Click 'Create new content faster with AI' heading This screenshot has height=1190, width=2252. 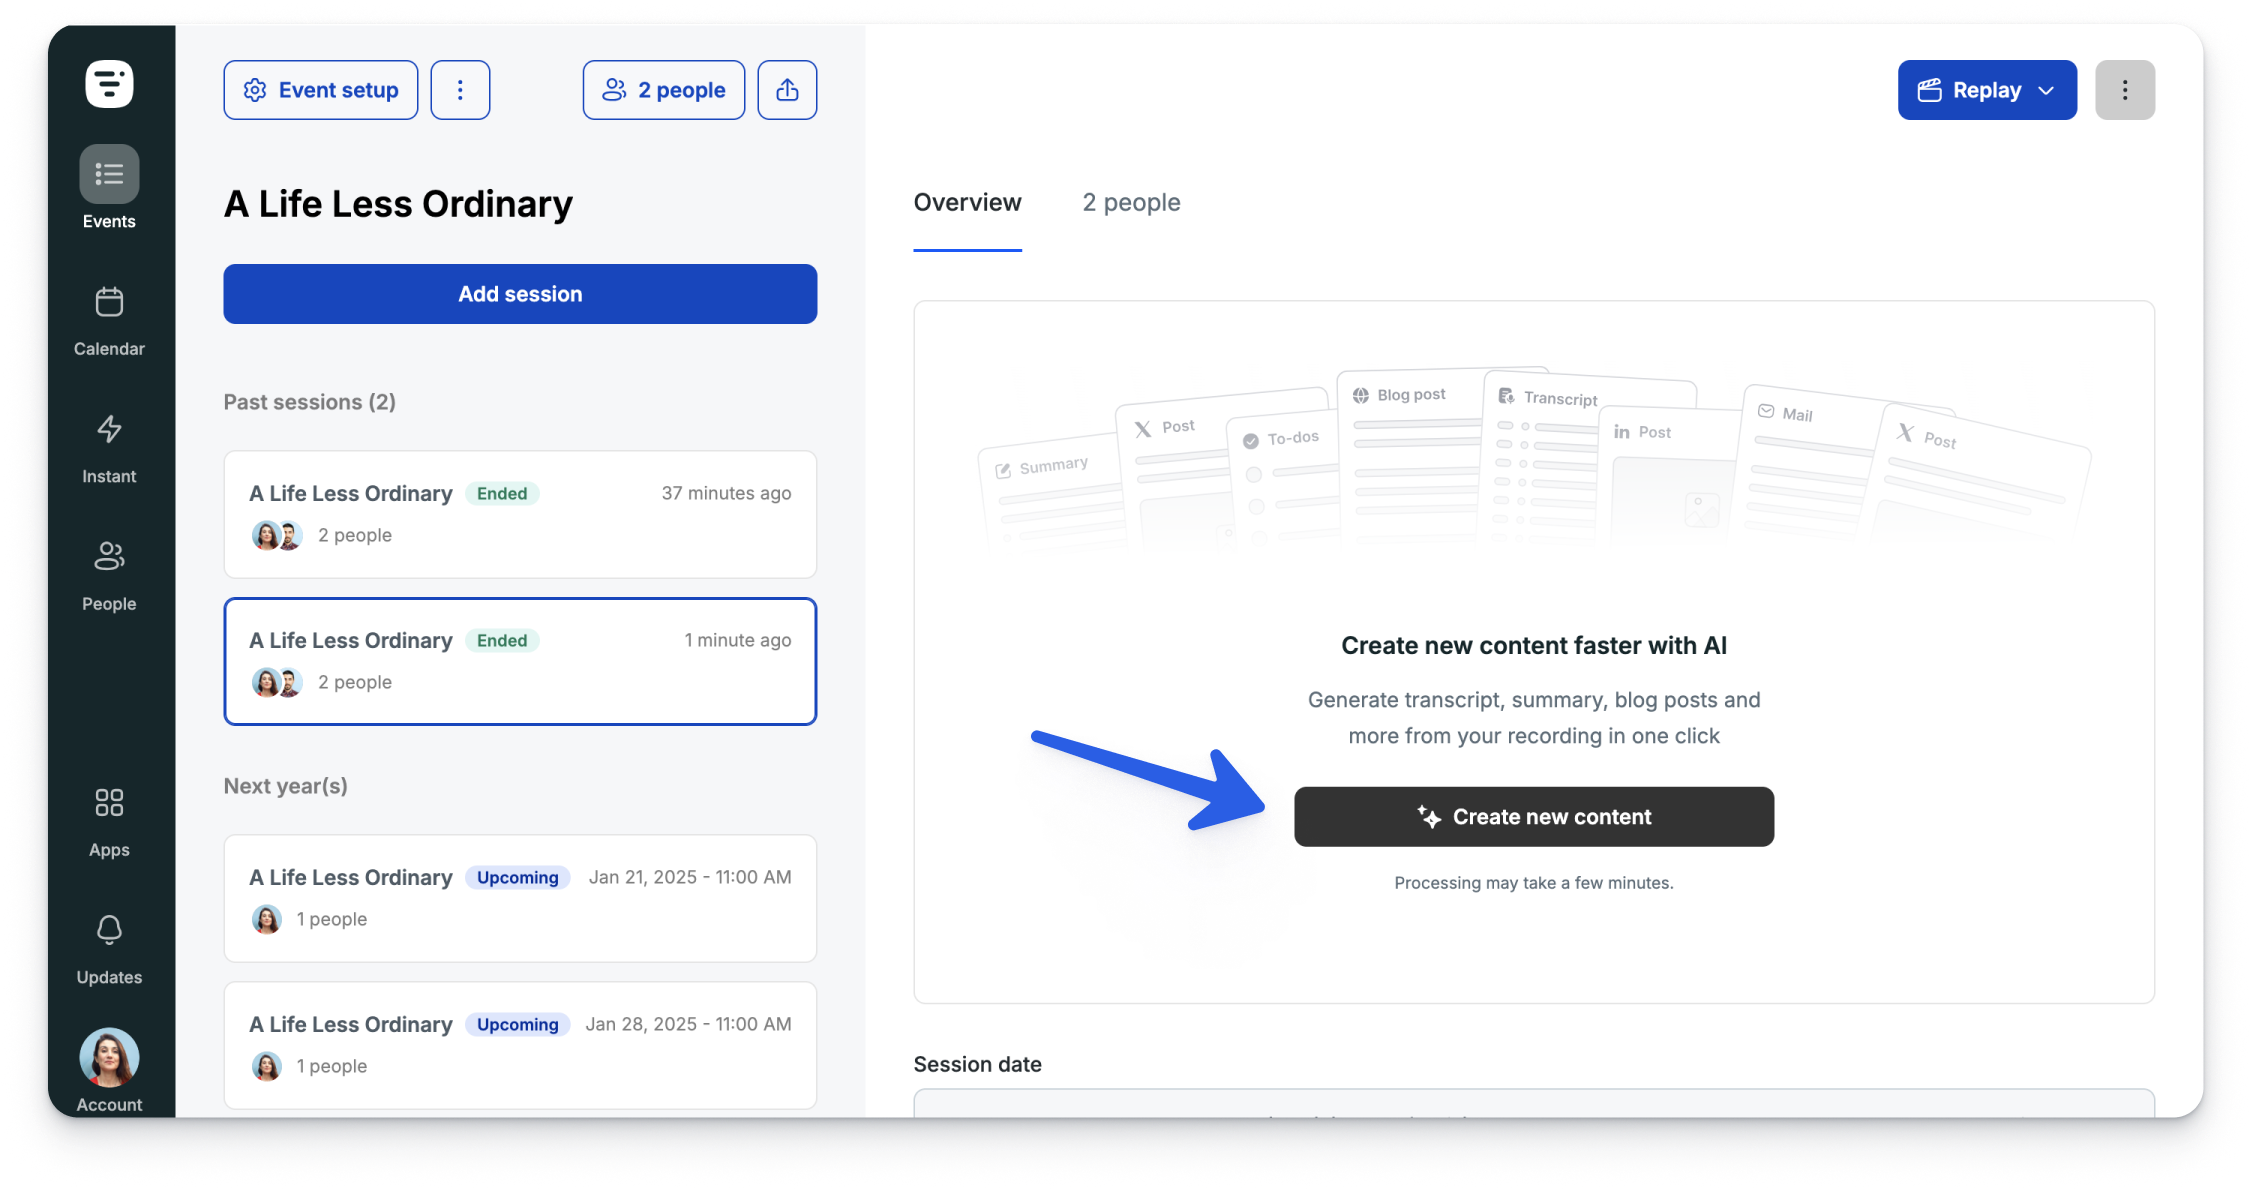point(1533,646)
